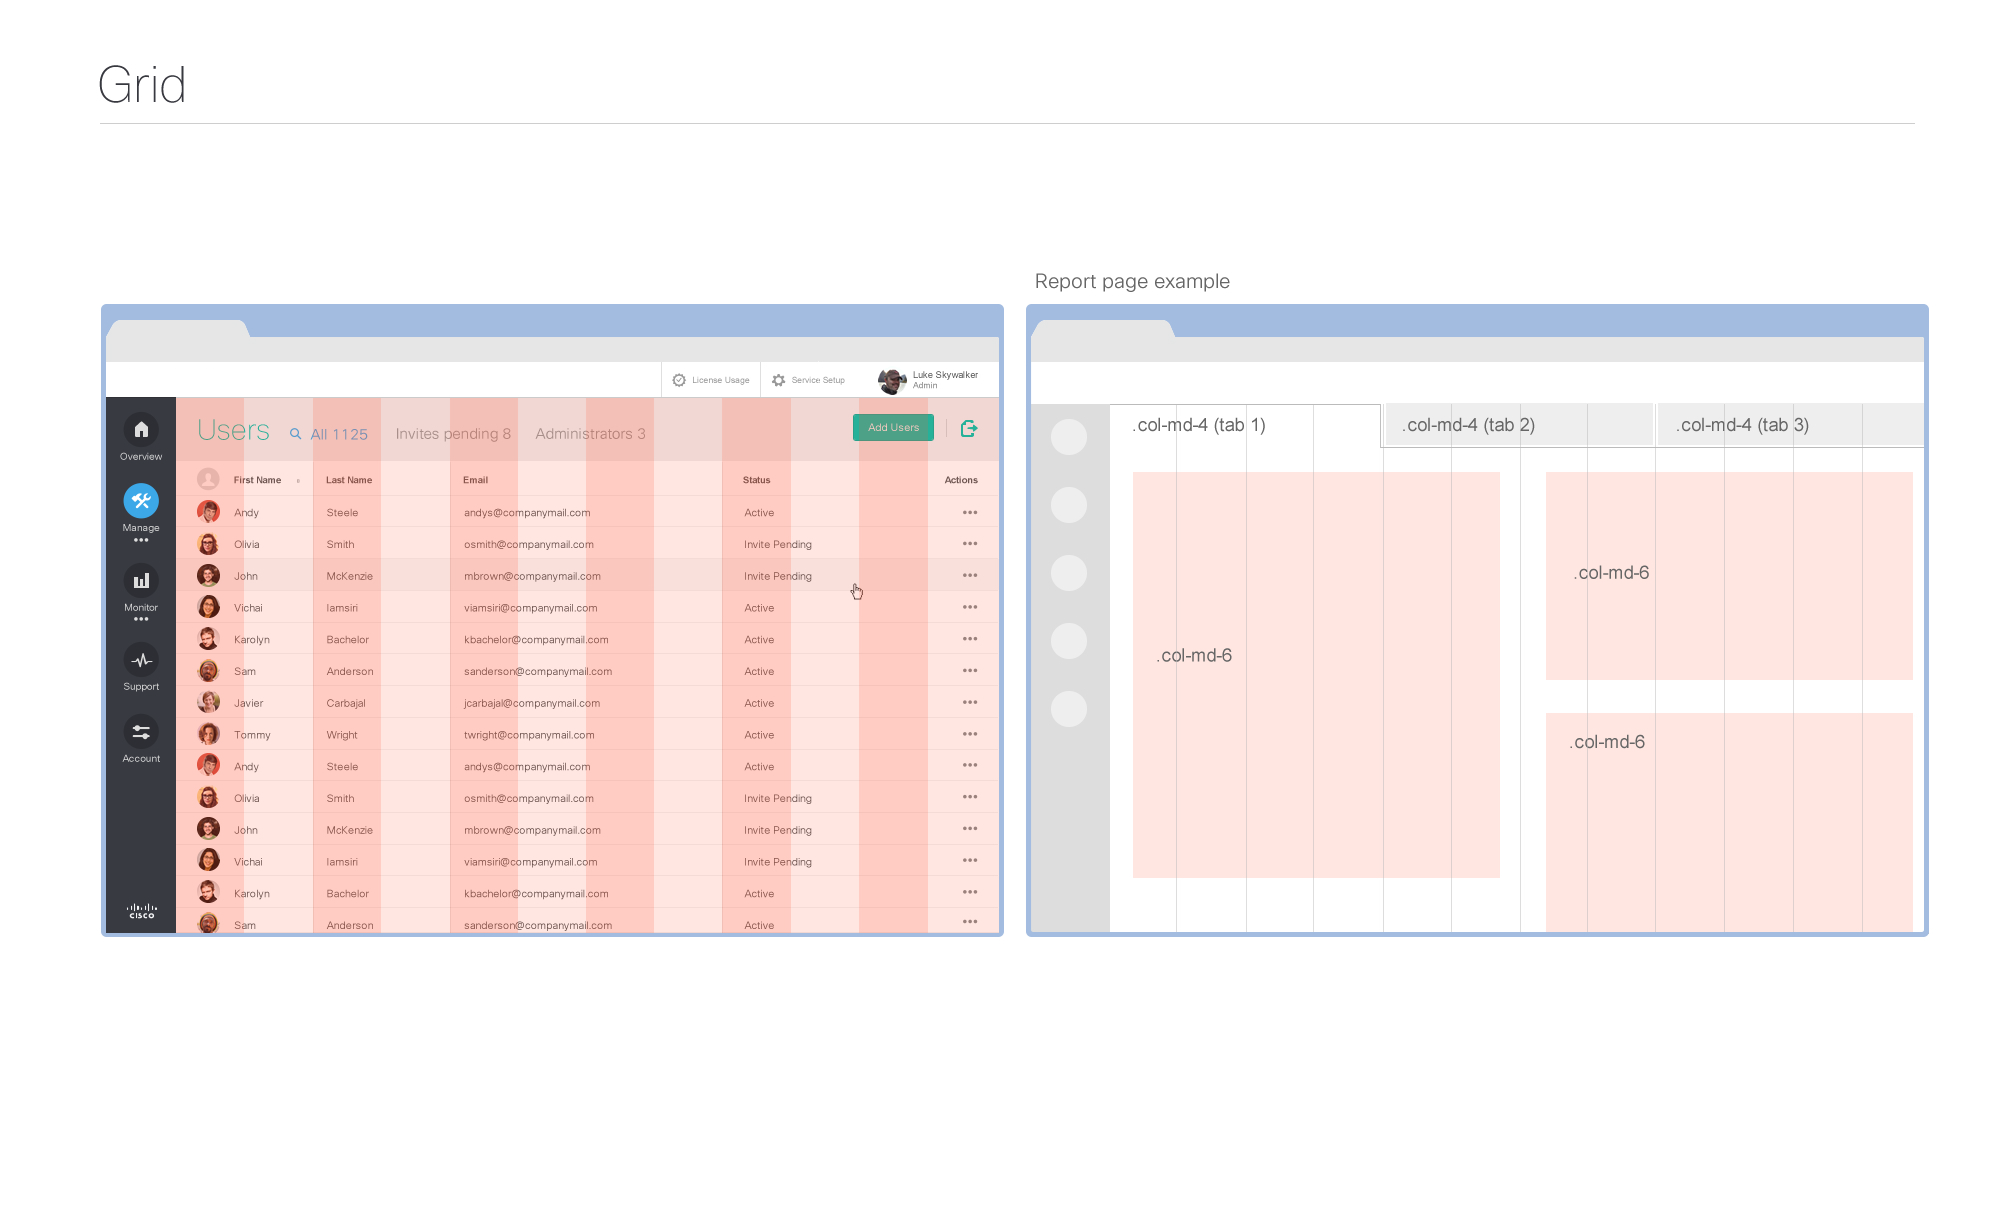Select the .col-md-4 (tab 2) tab
Image resolution: width=2016 pixels, height=1224 pixels.
(1468, 425)
